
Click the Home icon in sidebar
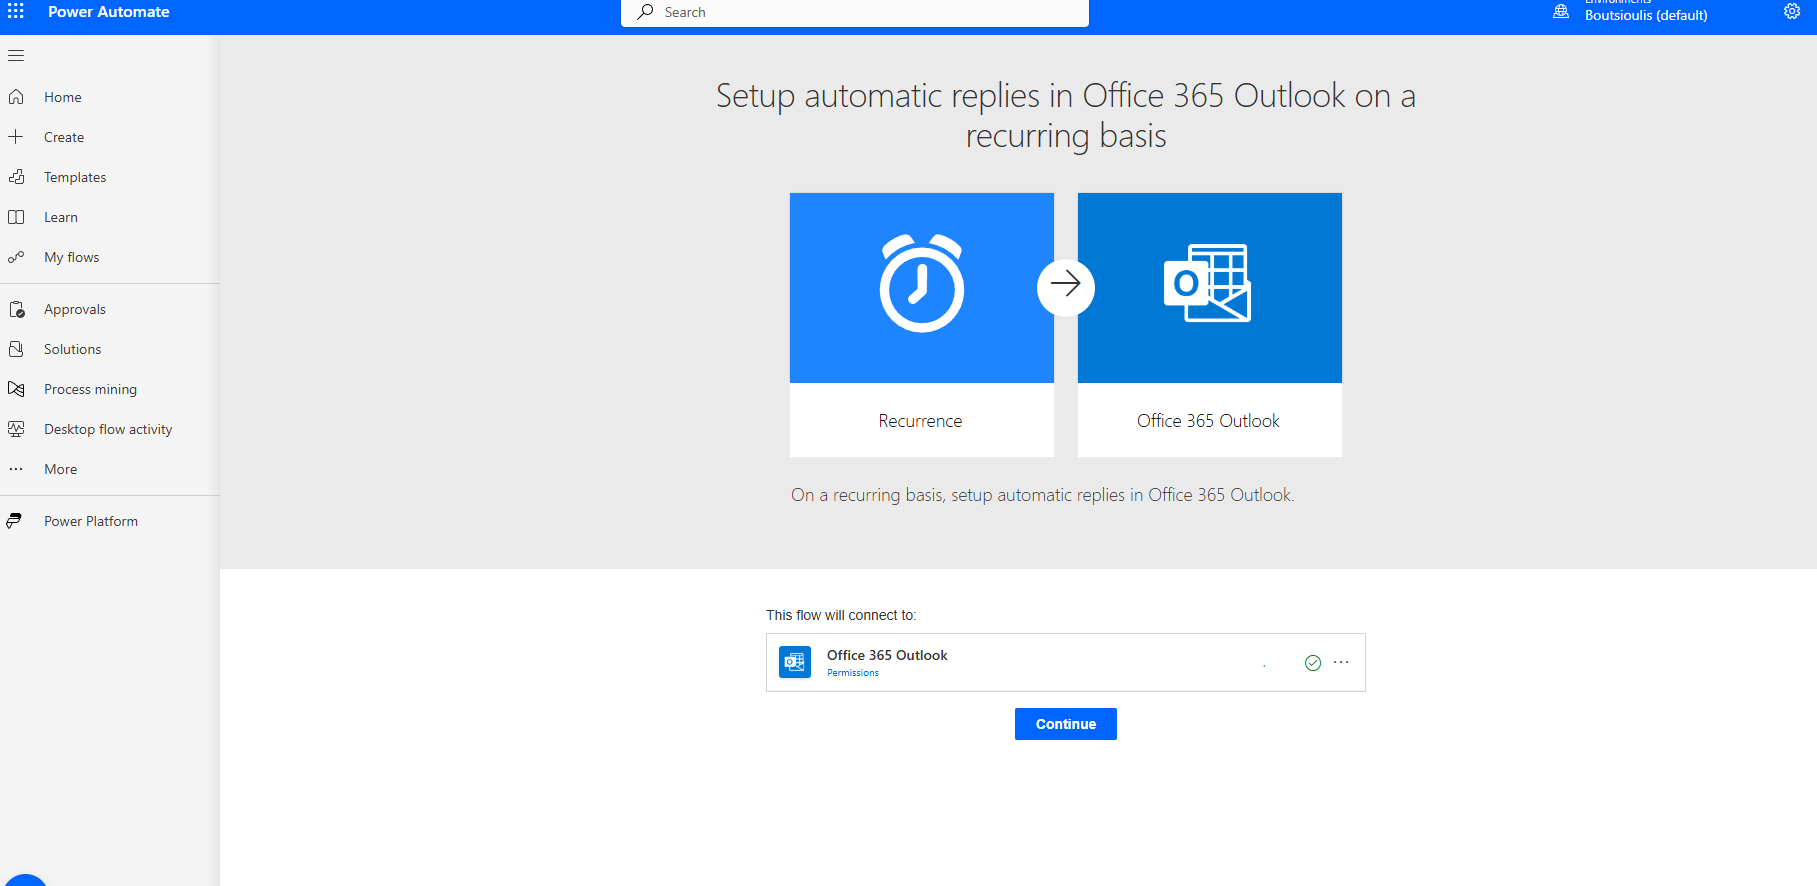tap(16, 97)
